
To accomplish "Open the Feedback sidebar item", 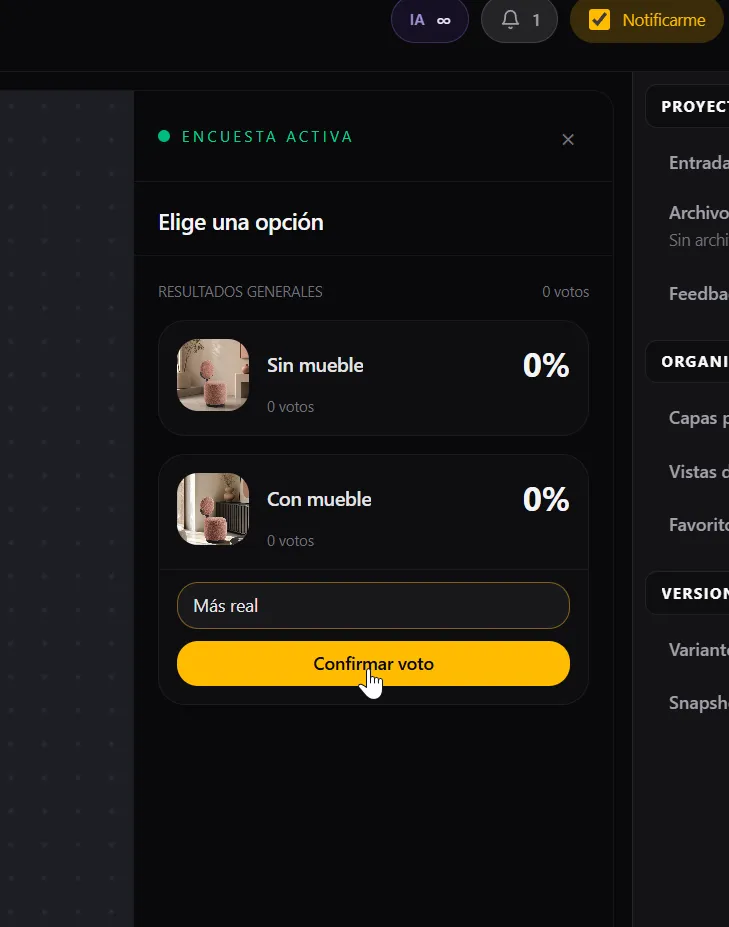I will tap(698, 294).
